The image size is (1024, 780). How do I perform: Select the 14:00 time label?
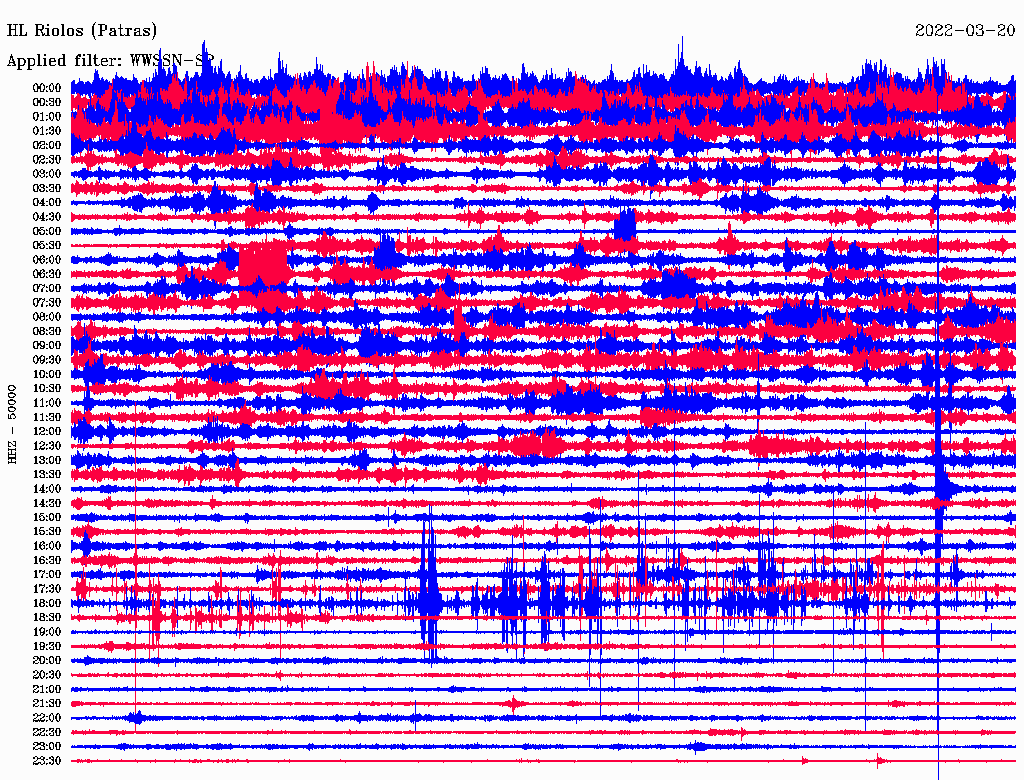[x=47, y=489]
